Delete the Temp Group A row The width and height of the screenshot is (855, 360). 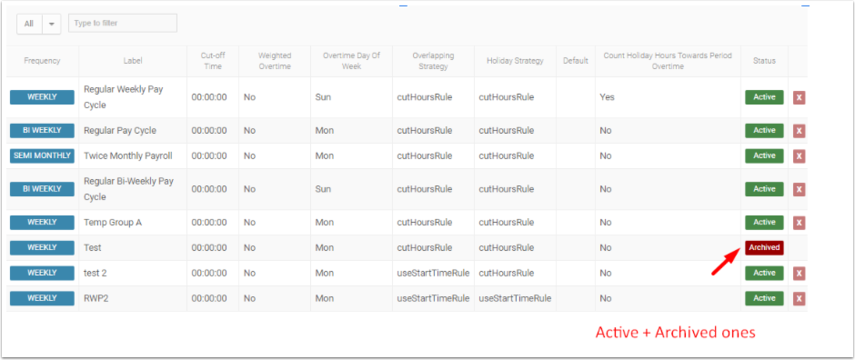click(x=799, y=223)
